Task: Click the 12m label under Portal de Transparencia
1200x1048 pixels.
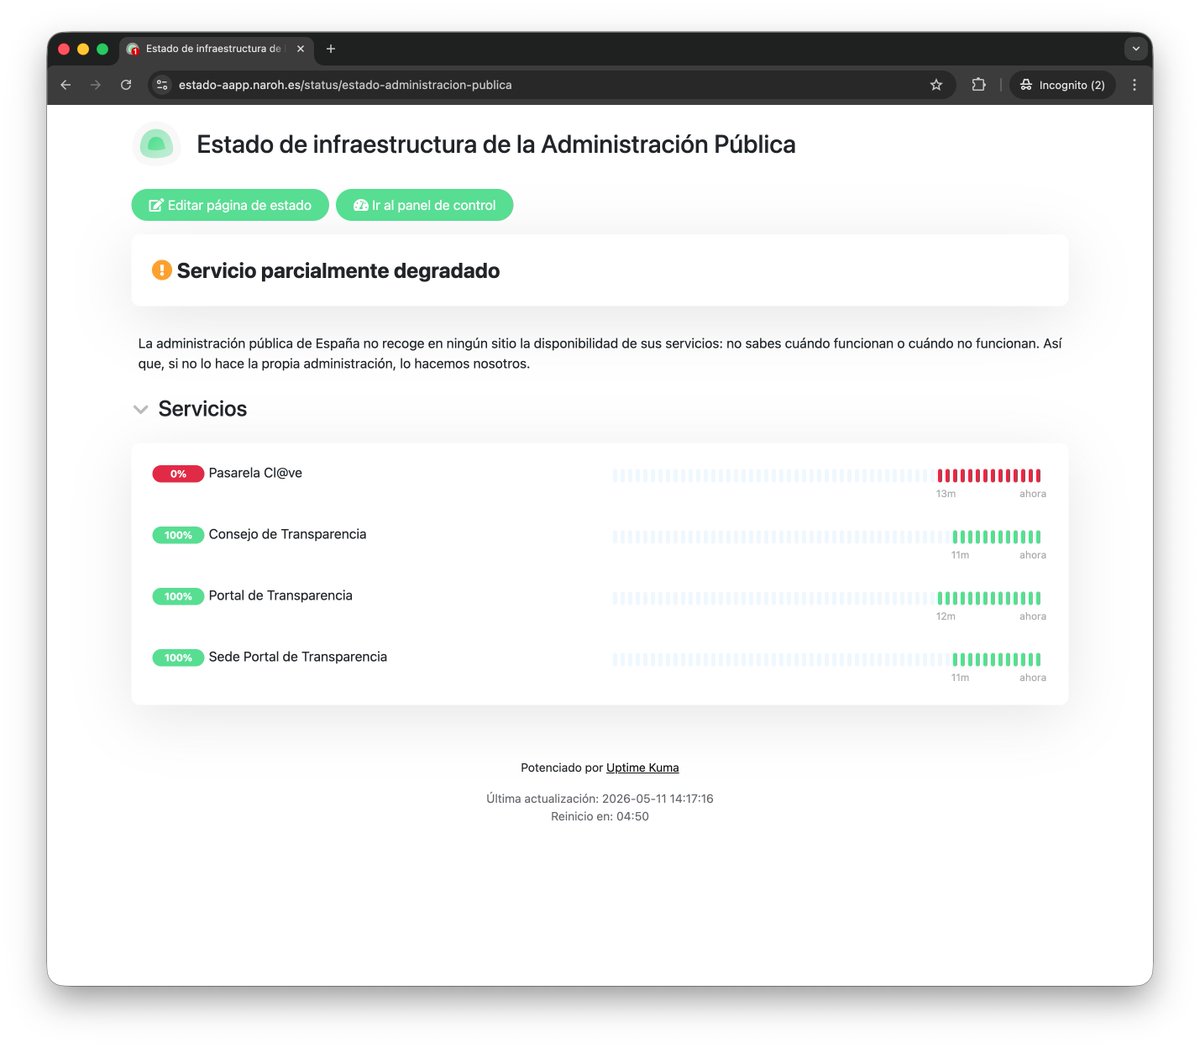Action: tap(946, 616)
